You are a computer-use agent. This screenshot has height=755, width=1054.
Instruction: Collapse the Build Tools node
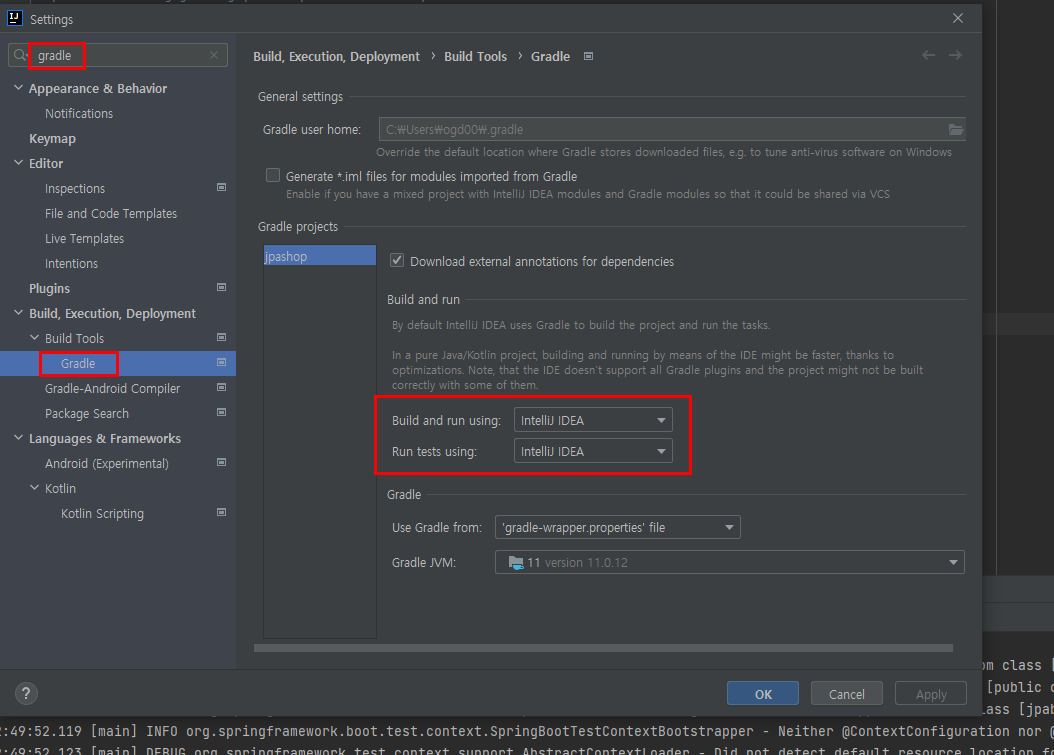pyautogui.click(x=35, y=337)
